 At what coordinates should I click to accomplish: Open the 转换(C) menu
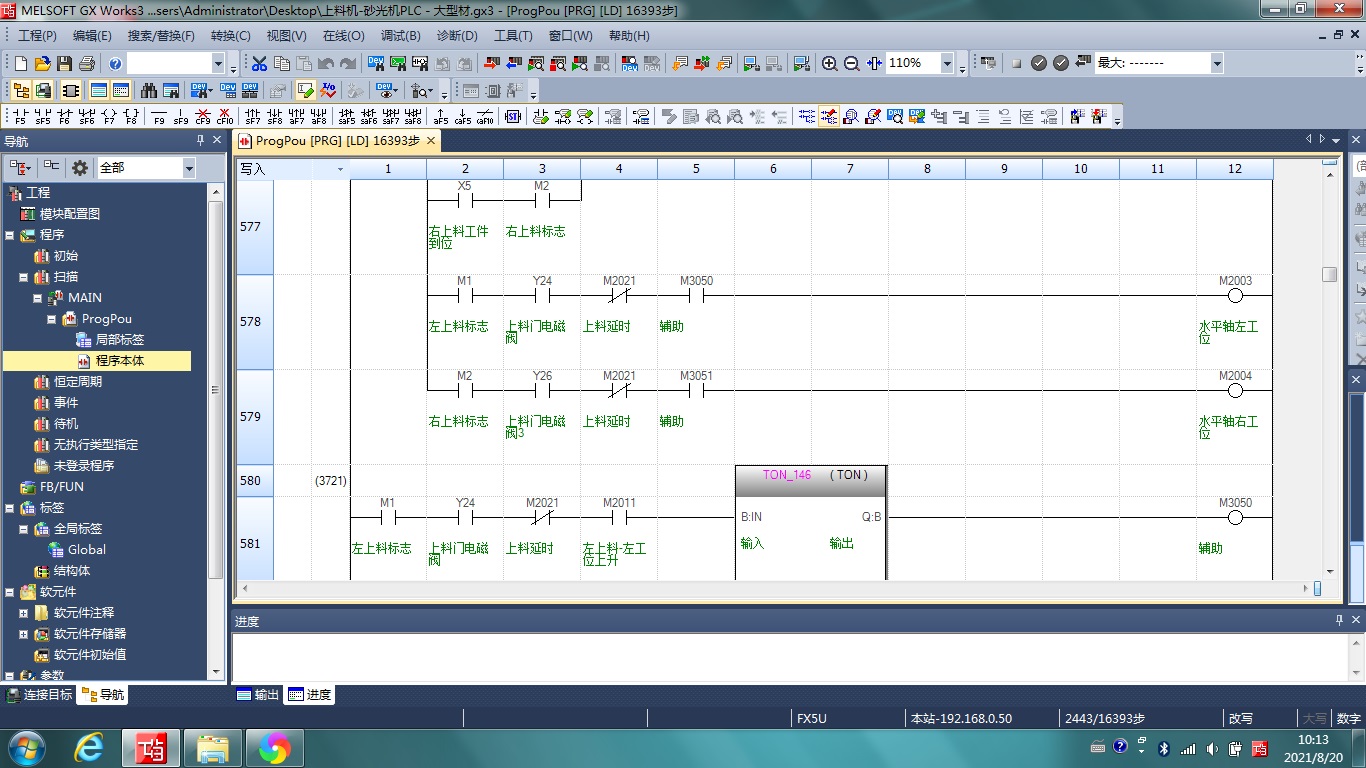coord(230,35)
